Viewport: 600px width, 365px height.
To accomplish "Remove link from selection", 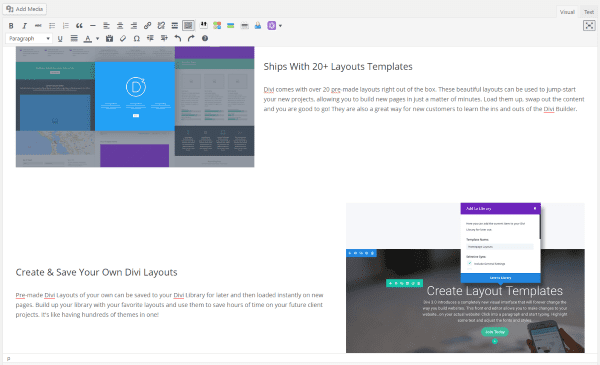I will click(x=161, y=26).
